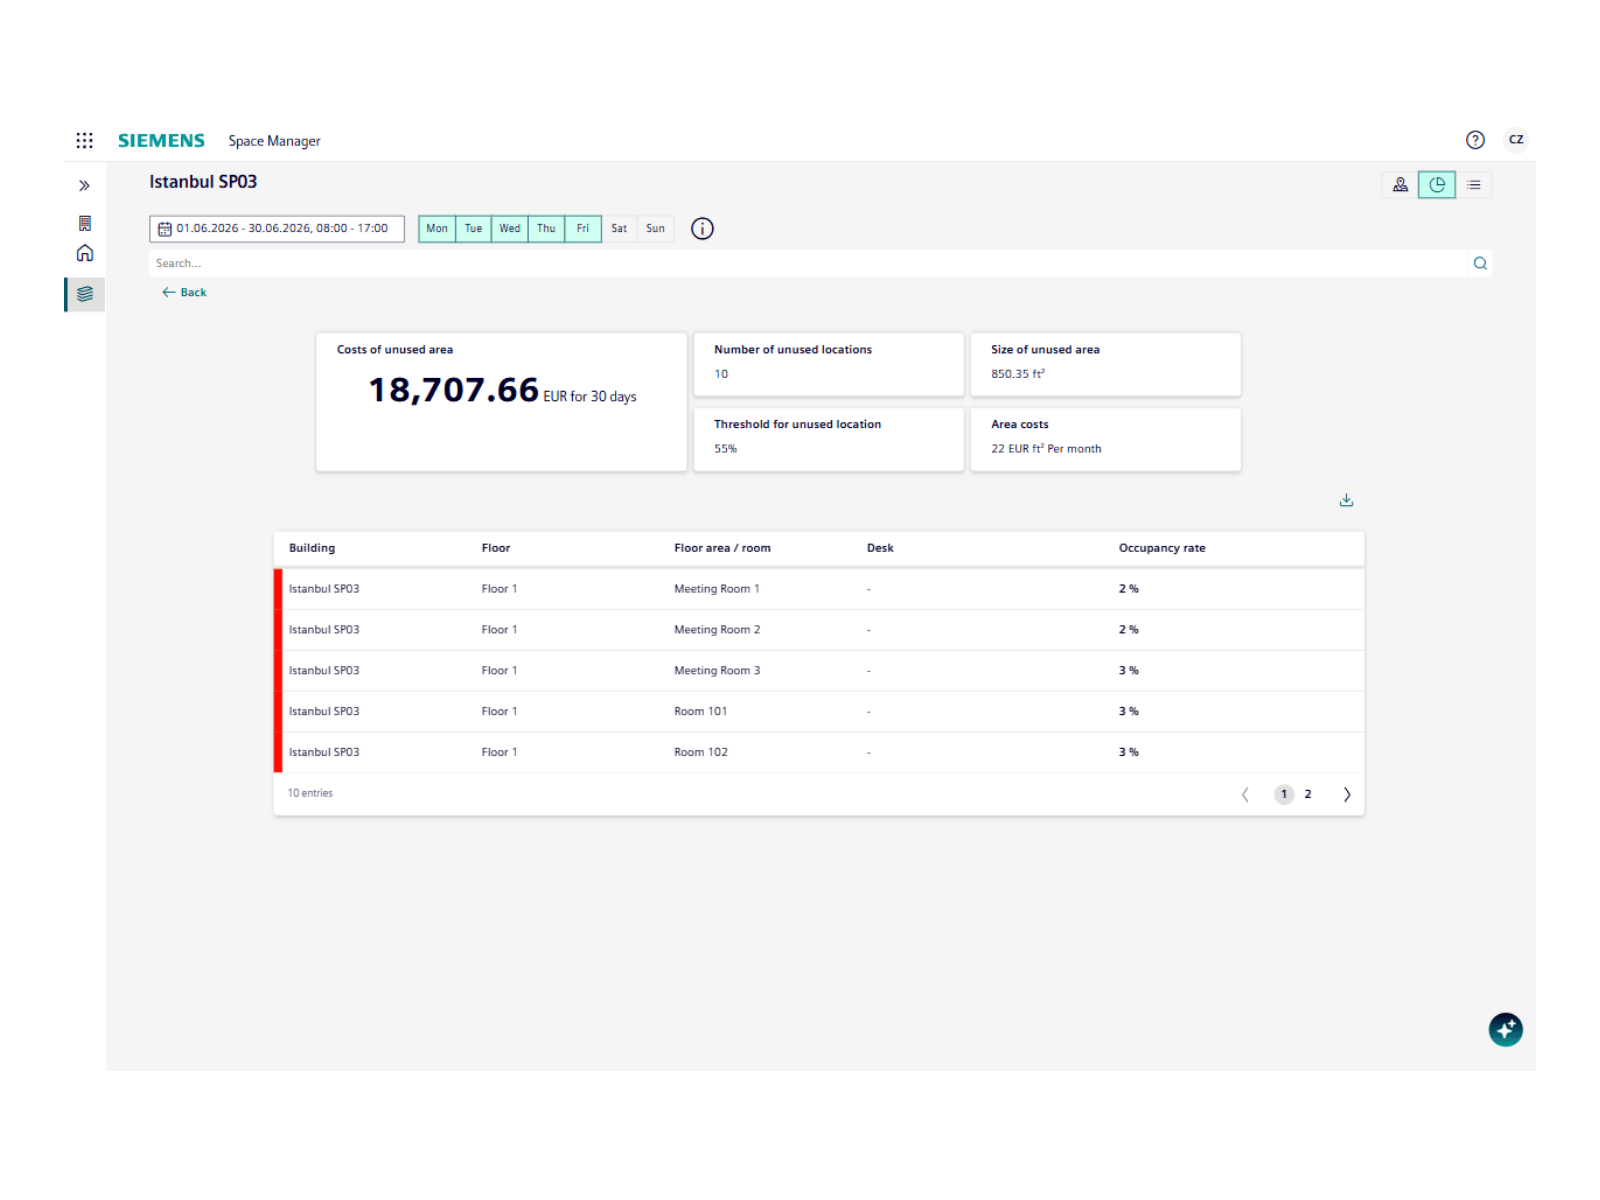1600x1200 pixels.
Task: Go to pagination page 2
Action: 1308,794
